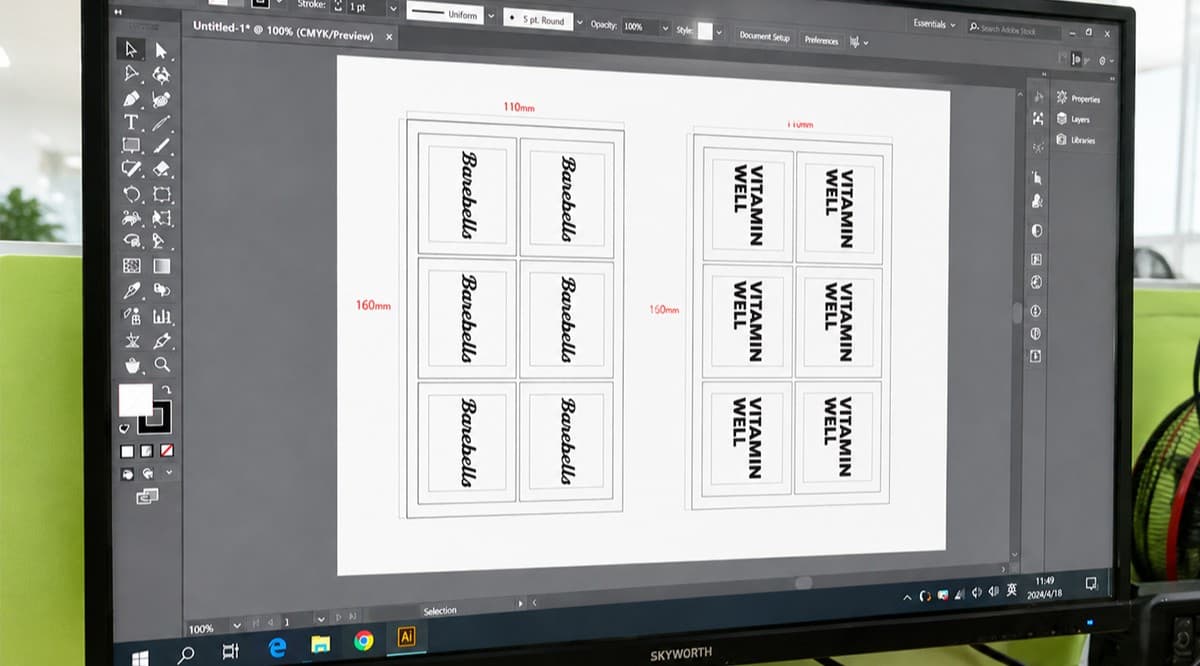
Task: Open the artboard number dropdown
Action: 321,620
